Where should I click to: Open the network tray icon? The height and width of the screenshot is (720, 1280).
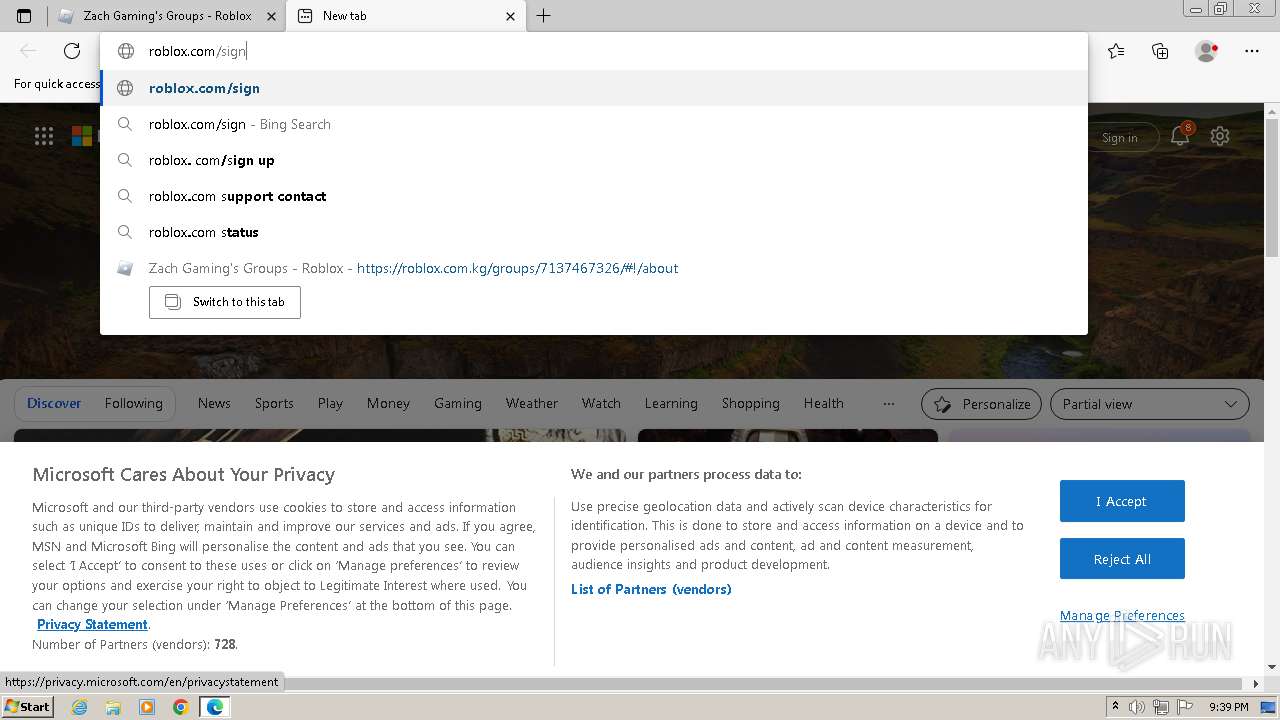[x=1160, y=707]
